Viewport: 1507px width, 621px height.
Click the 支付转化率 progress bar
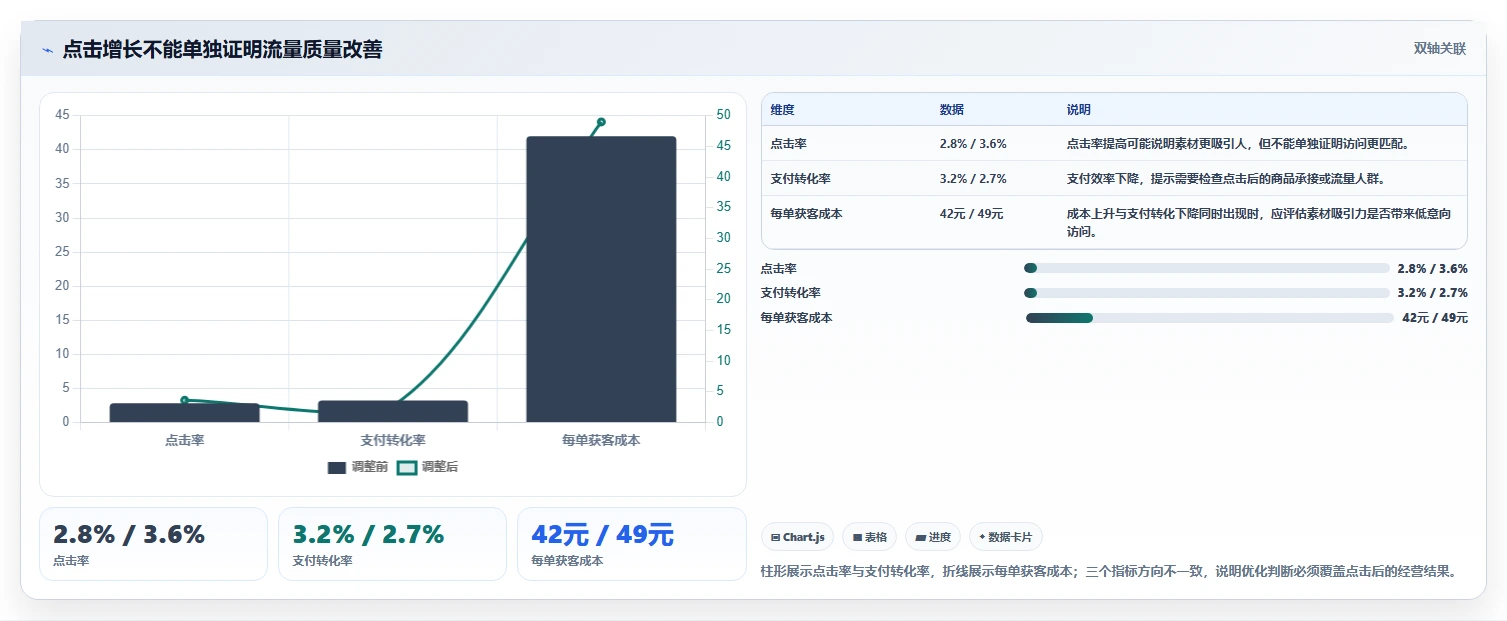click(x=1207, y=293)
